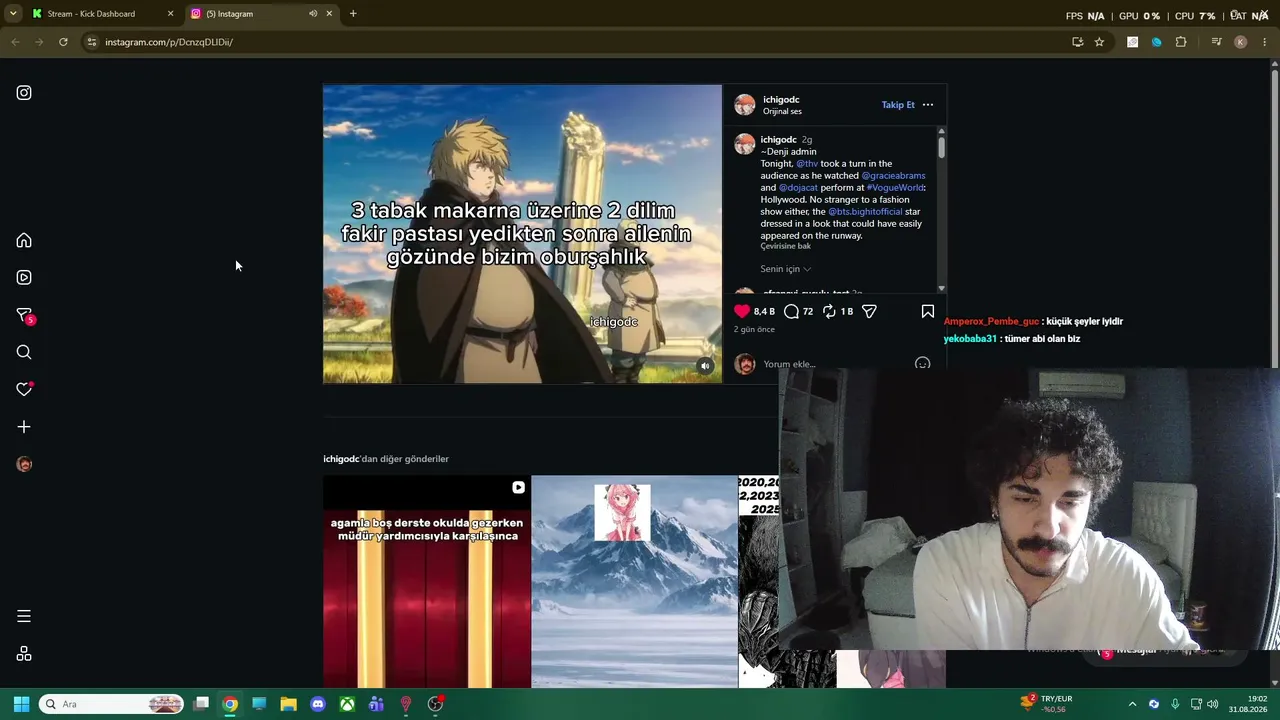1280x720 pixels.
Task: Repost the post with the repost icon
Action: pyautogui.click(x=829, y=311)
